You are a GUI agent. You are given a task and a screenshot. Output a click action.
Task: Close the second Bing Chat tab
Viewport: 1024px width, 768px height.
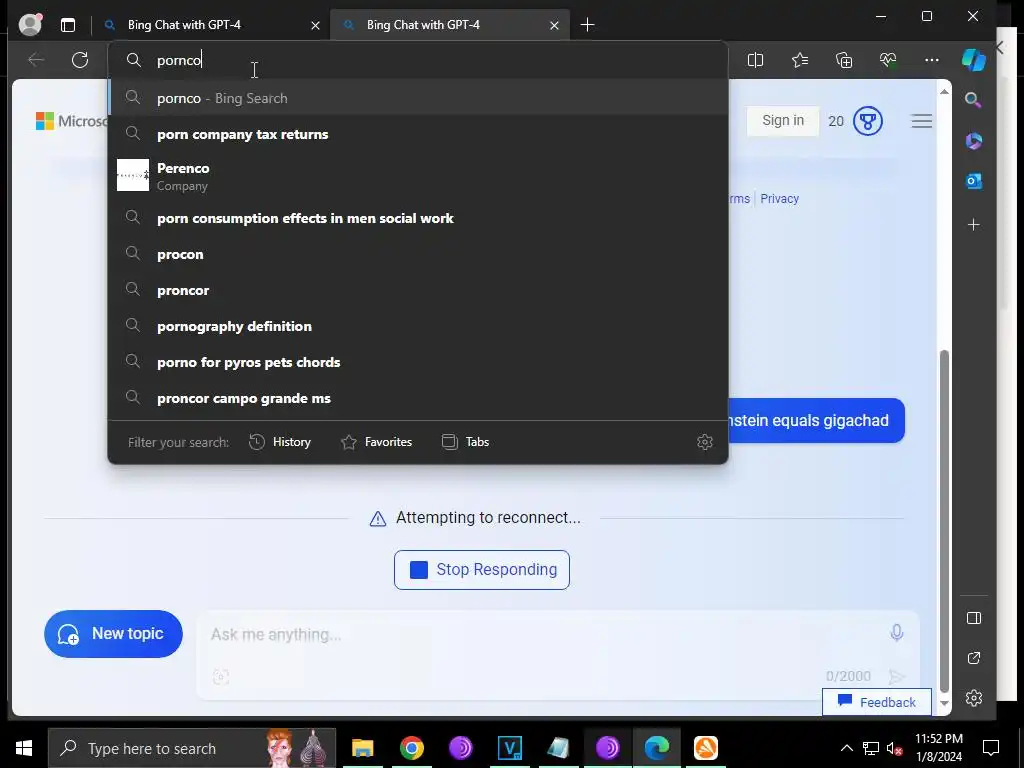pyautogui.click(x=554, y=25)
